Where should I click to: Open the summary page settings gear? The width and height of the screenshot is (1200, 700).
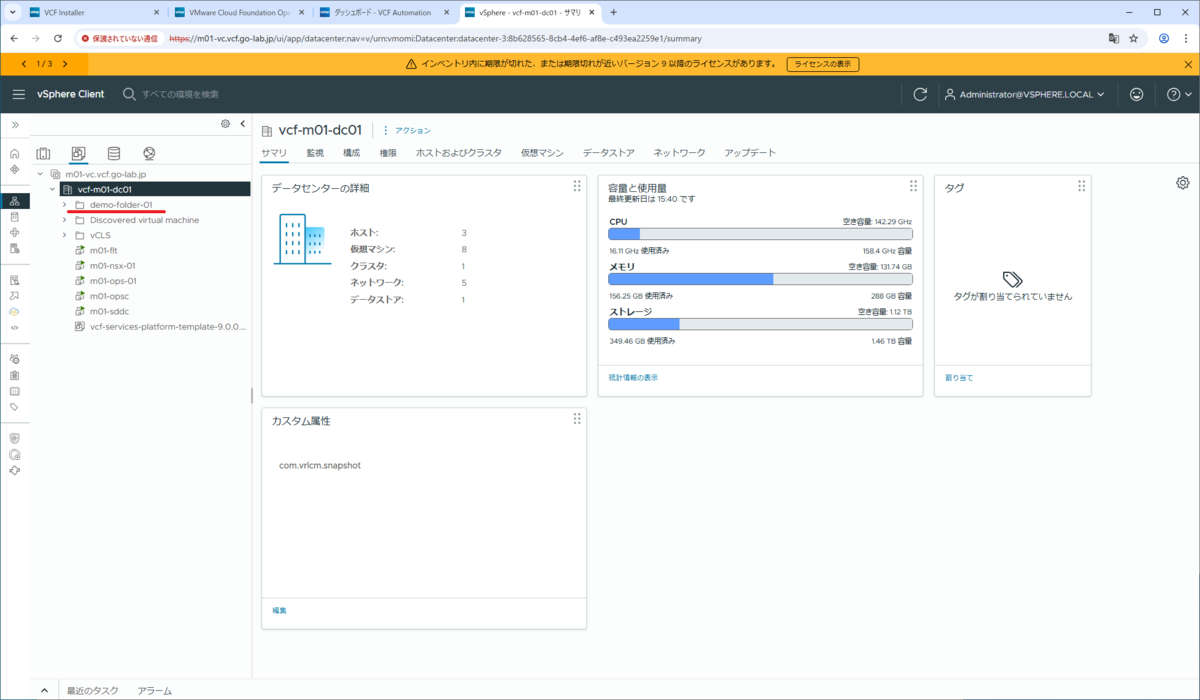coord(1183,183)
